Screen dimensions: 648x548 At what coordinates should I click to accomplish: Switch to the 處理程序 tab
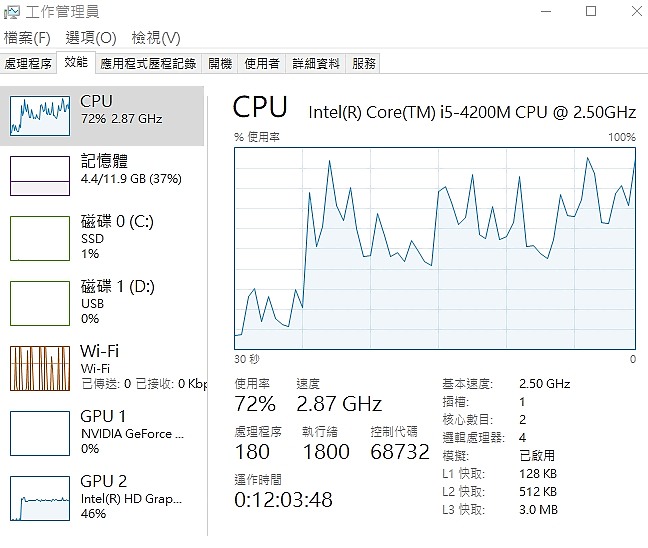click(x=28, y=63)
